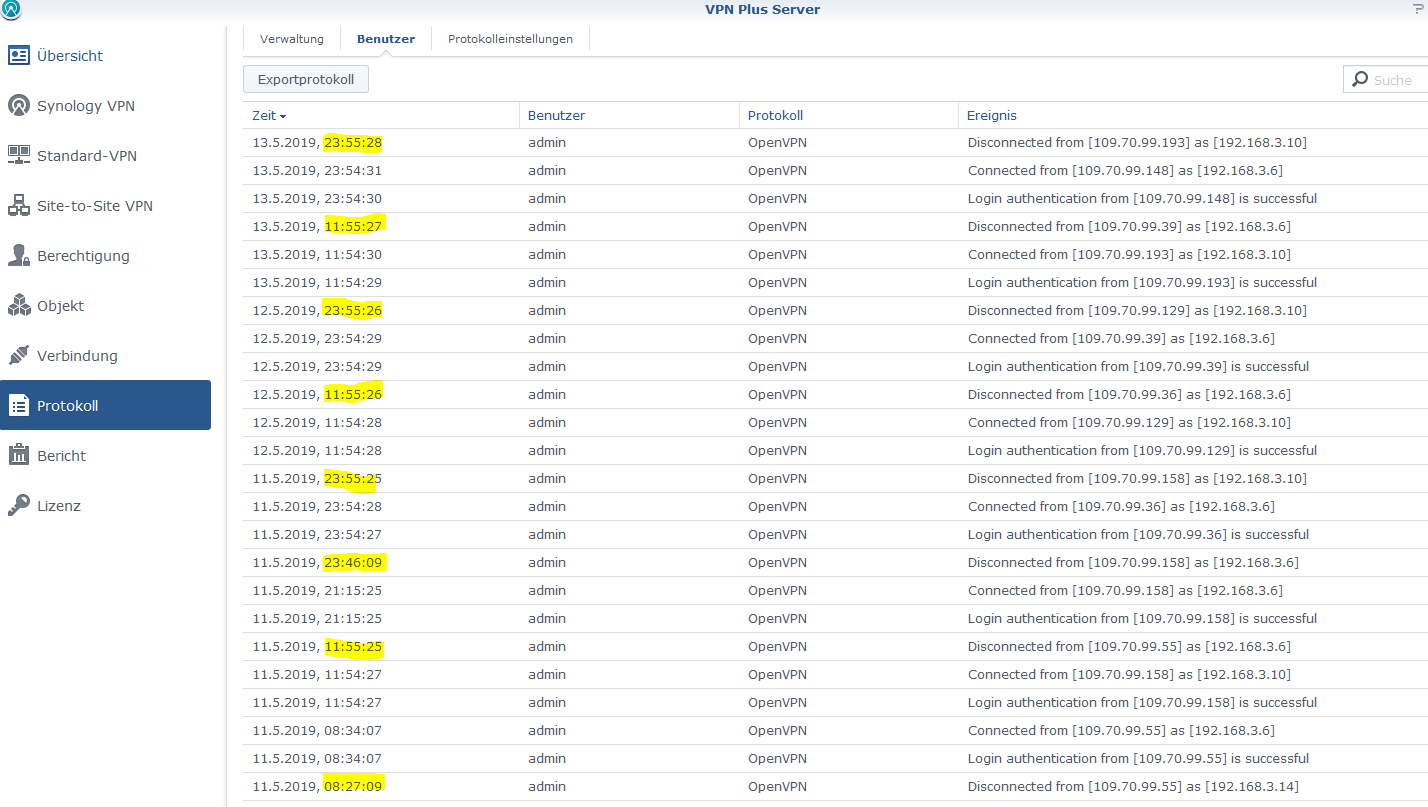Screen dimensions: 1428x807
Task: Open the Protokolleinstellungen tab
Action: tap(510, 39)
